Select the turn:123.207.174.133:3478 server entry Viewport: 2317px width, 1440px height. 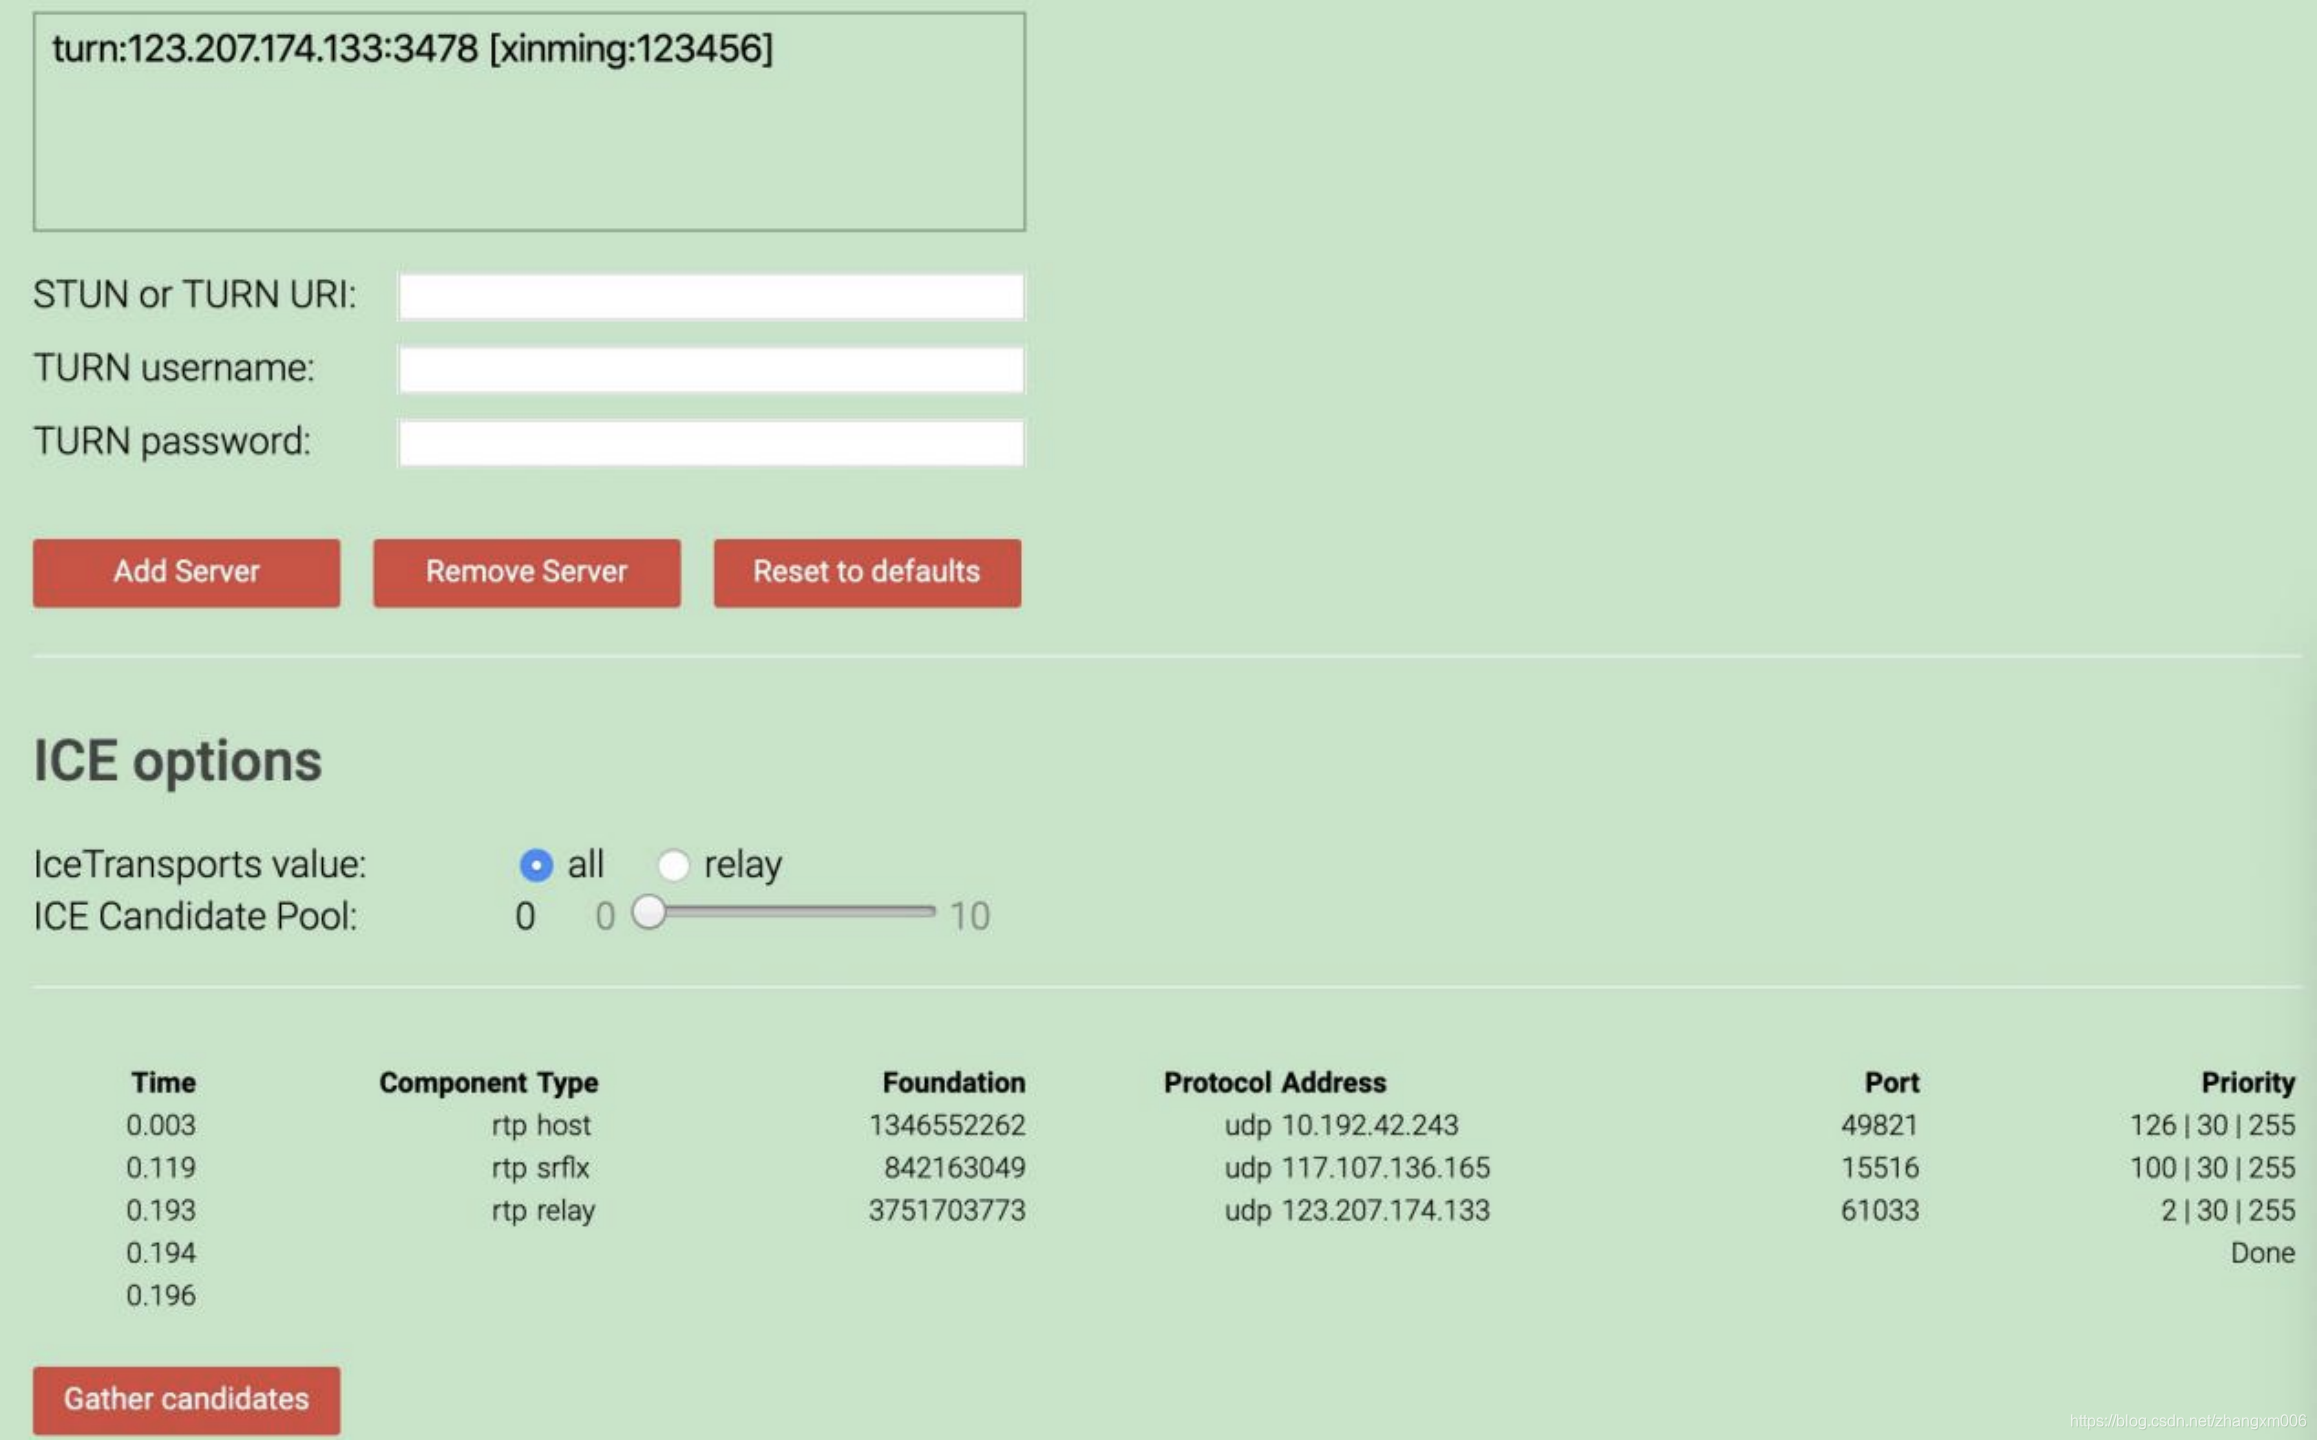[x=413, y=47]
